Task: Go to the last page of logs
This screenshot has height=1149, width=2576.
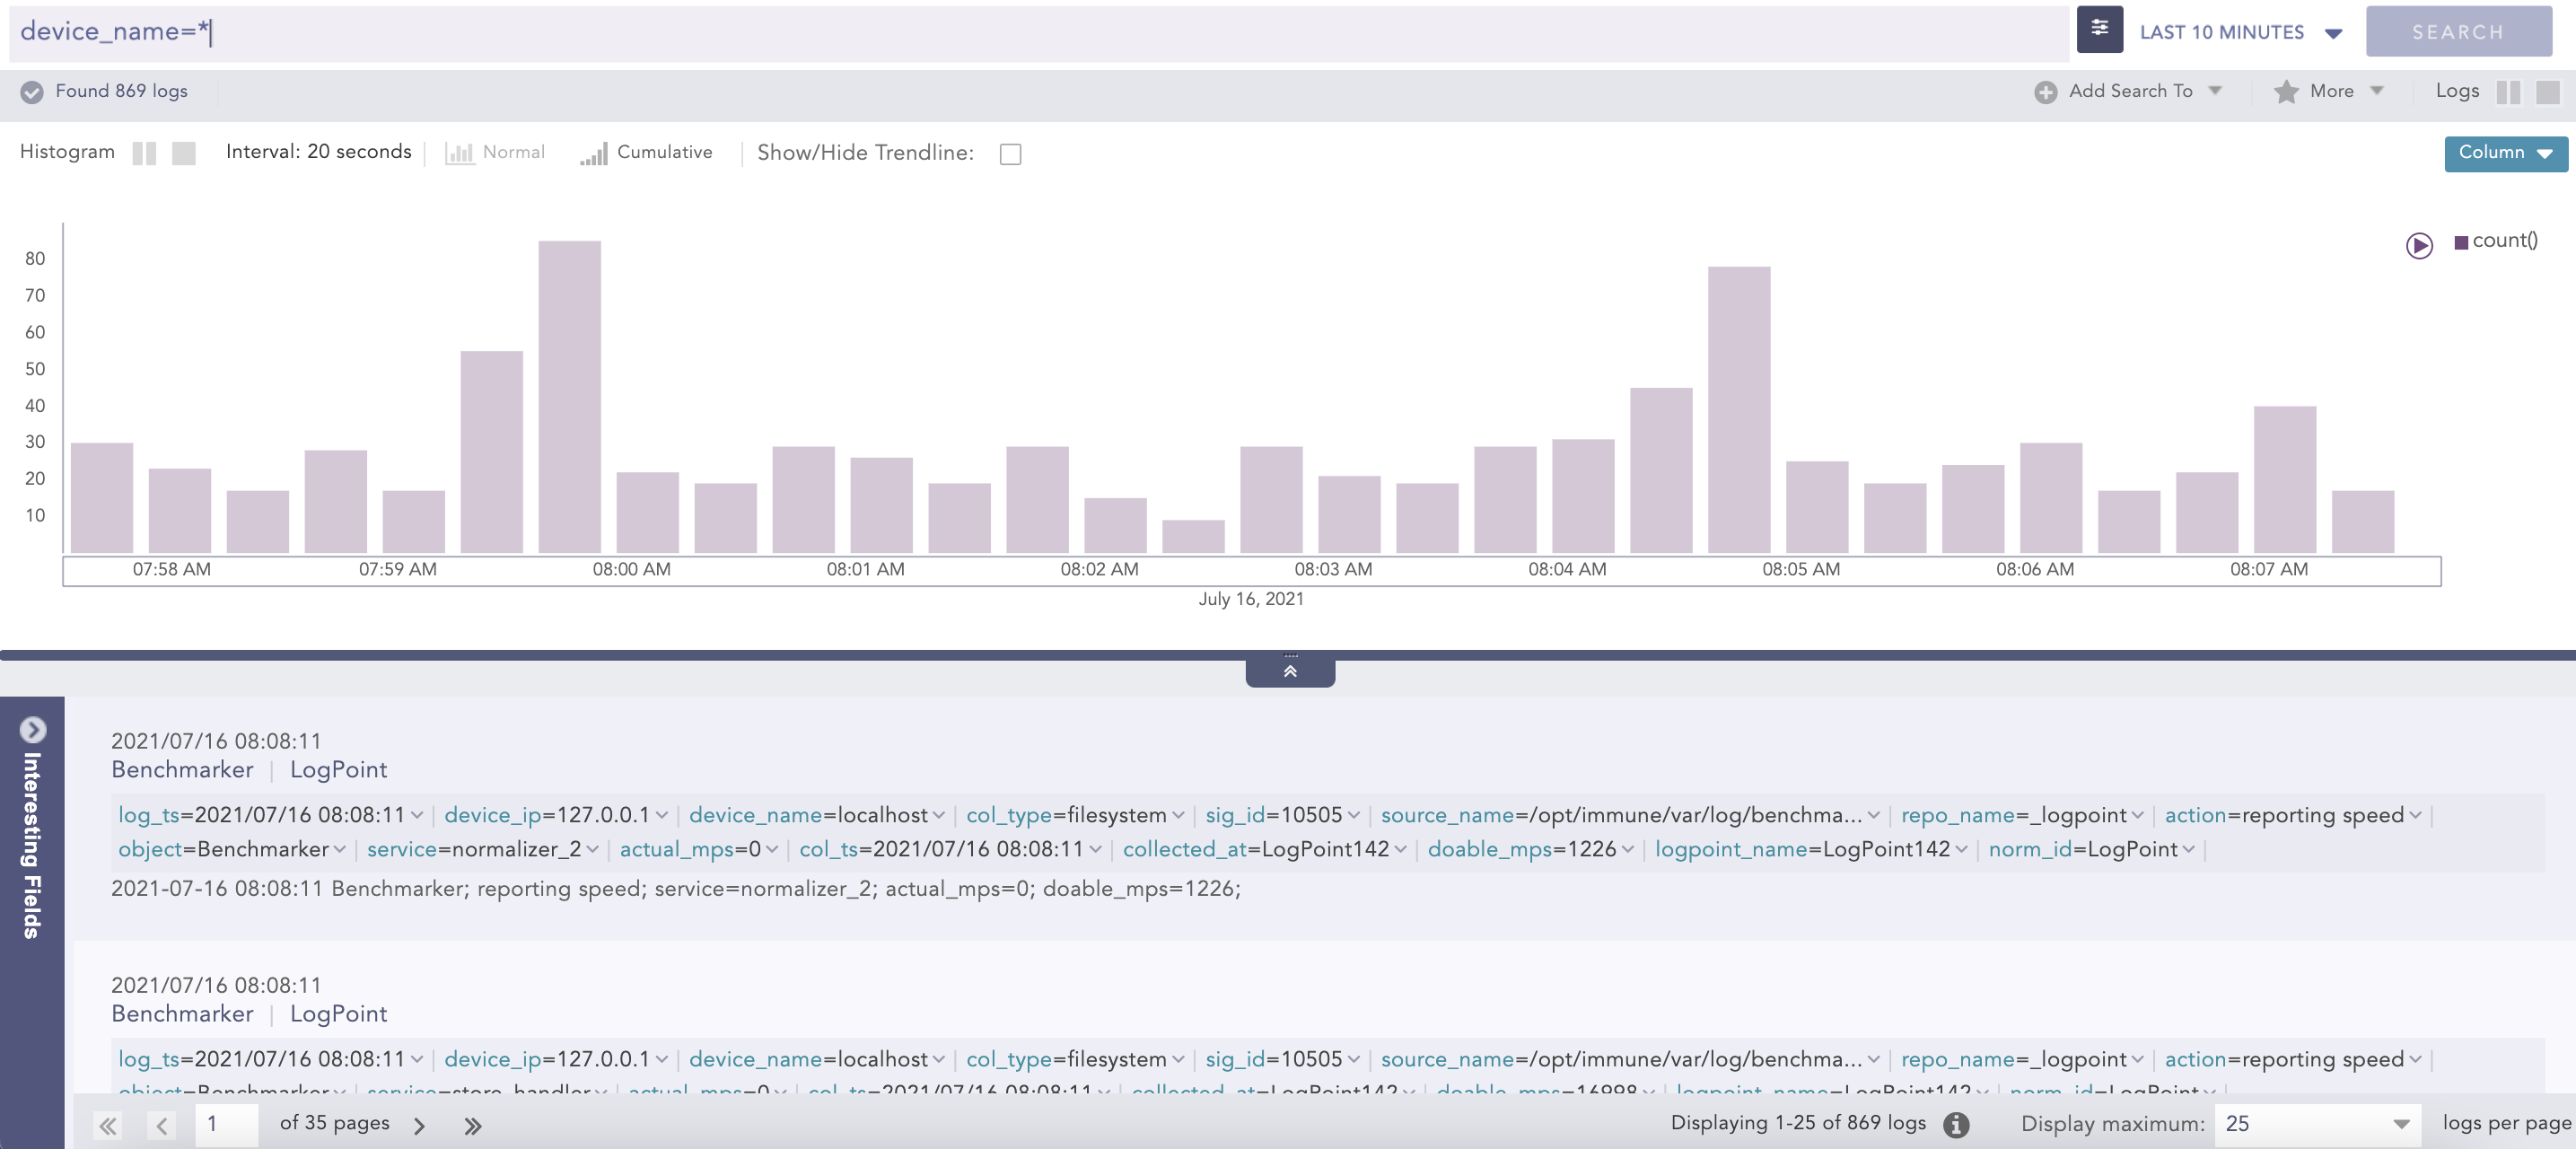Action: pyautogui.click(x=472, y=1126)
